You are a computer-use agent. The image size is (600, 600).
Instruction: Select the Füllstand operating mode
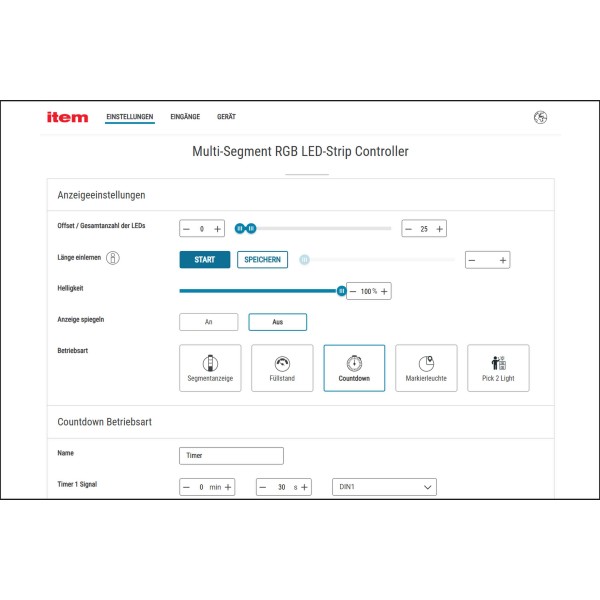(282, 368)
